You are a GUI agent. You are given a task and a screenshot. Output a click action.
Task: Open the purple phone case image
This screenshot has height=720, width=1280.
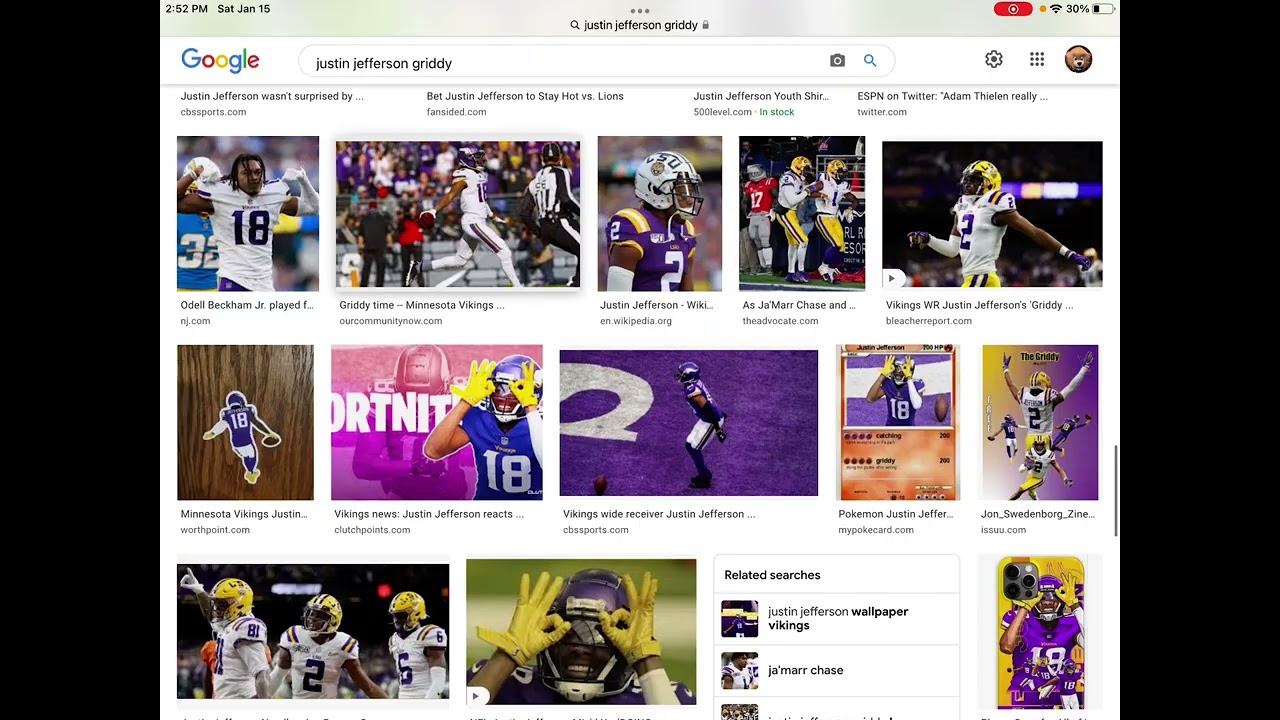tap(1041, 632)
